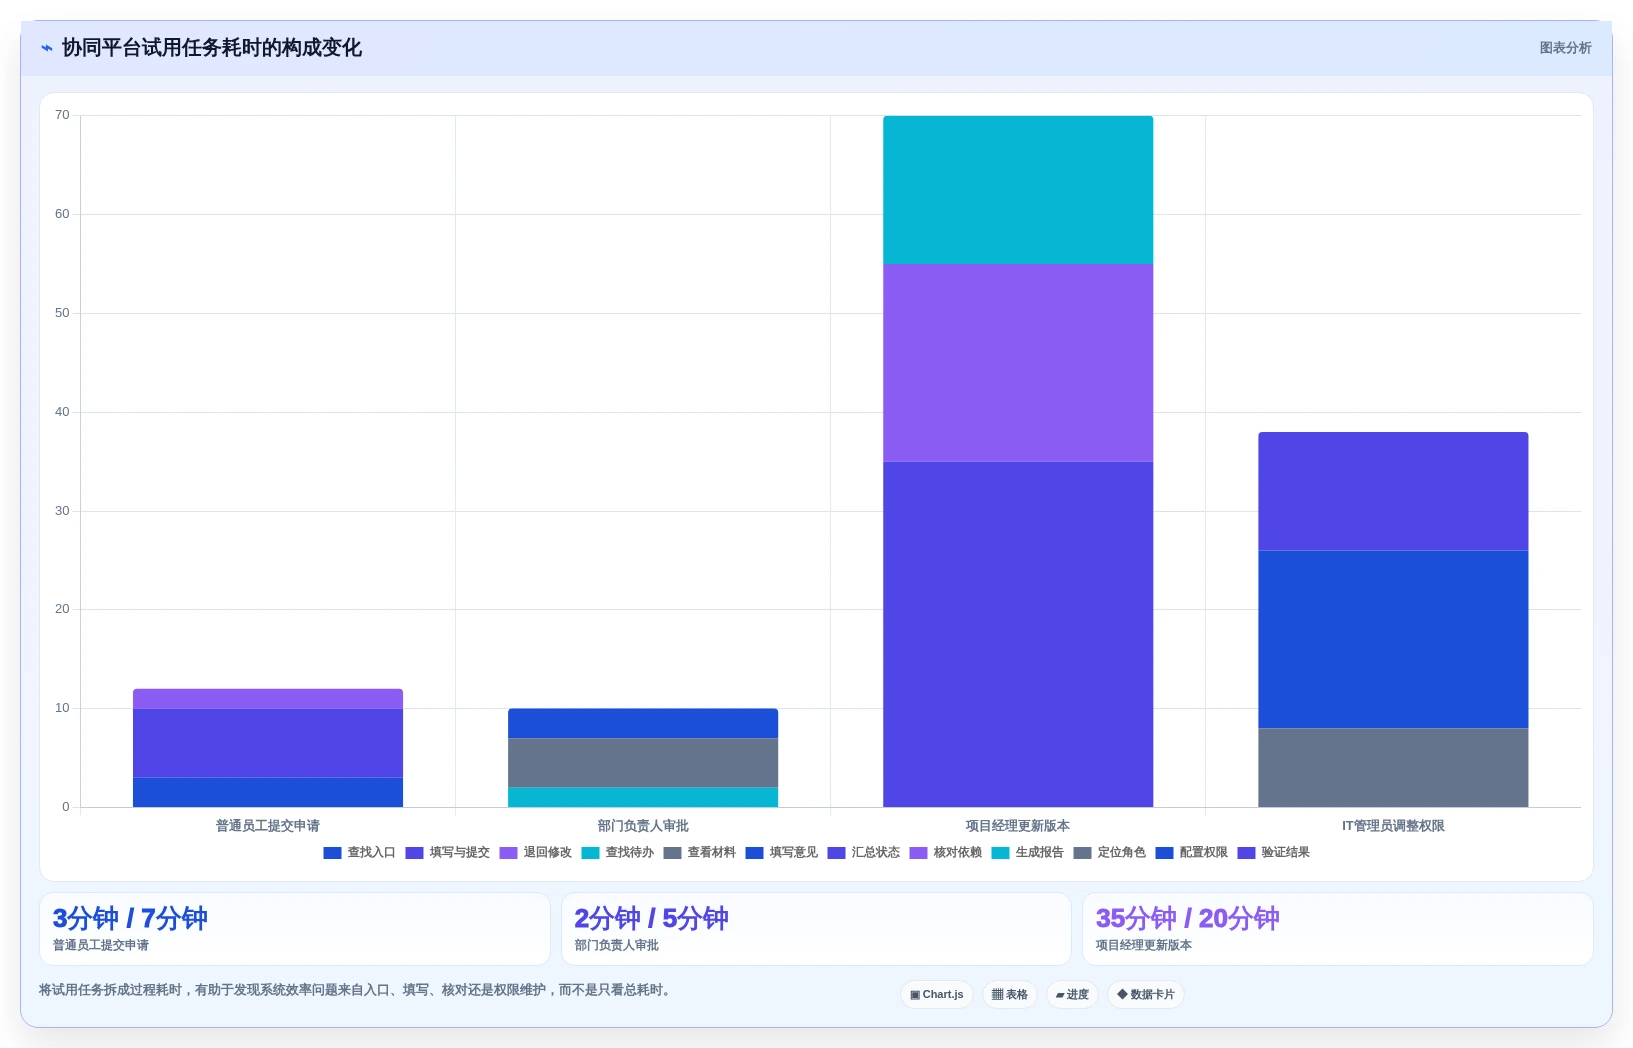This screenshot has width=1633, height=1048.
Task: Click the cyan 生成报告 segment of the 项目经理 bar
Action: pos(1018,190)
